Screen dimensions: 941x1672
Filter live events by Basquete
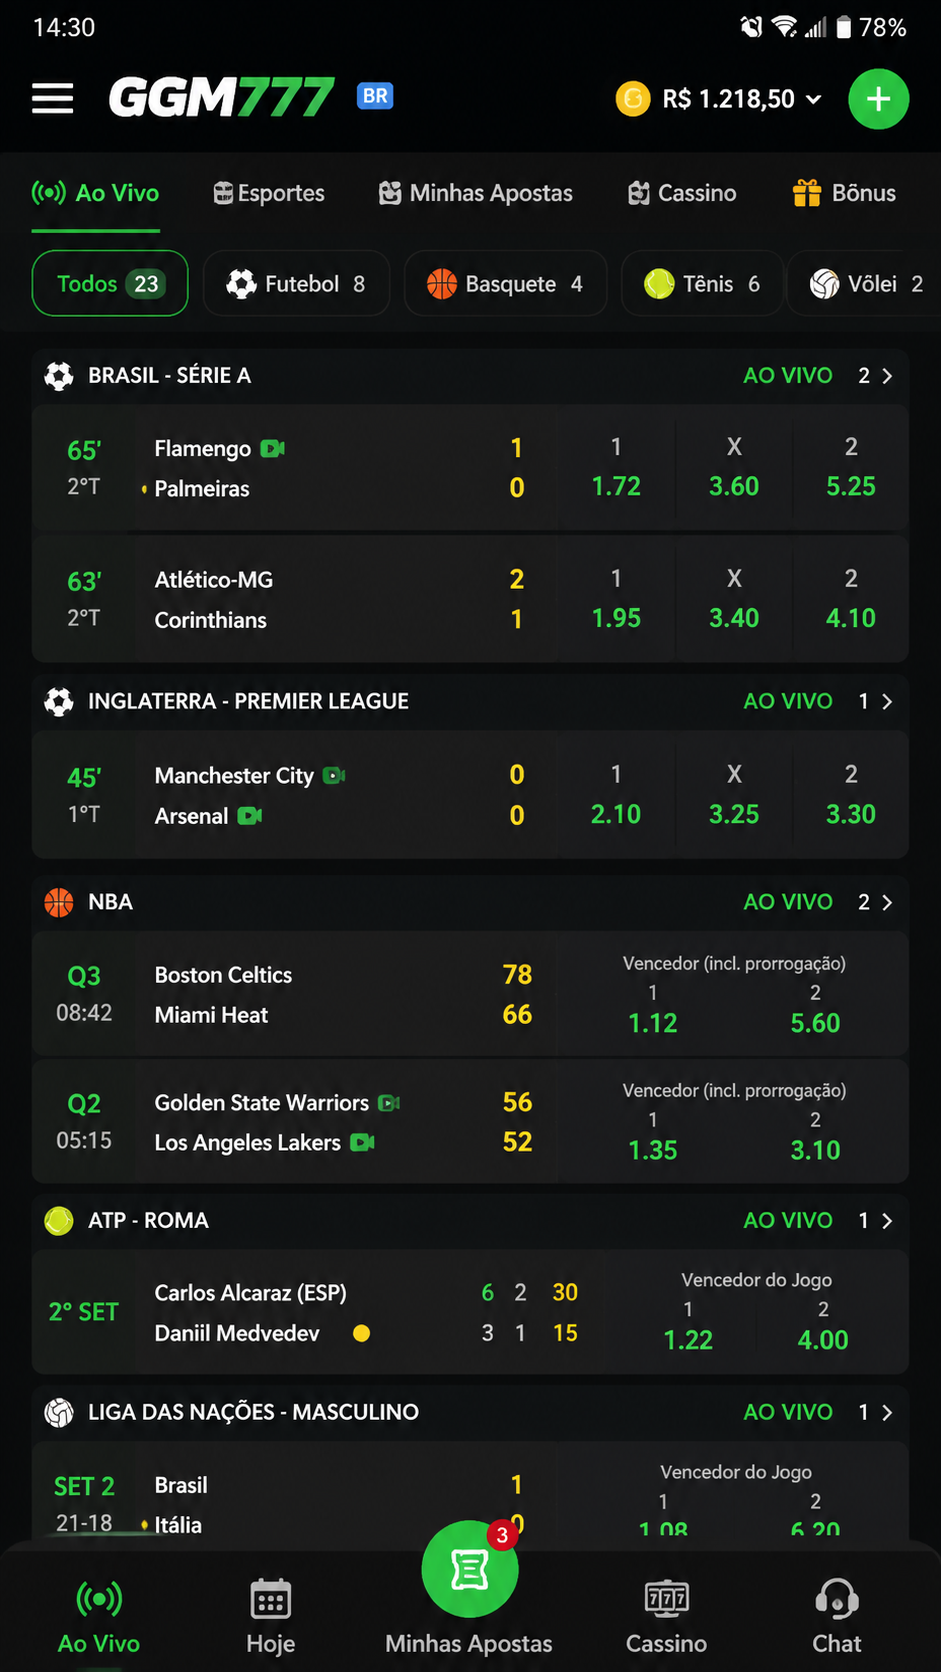(x=505, y=283)
